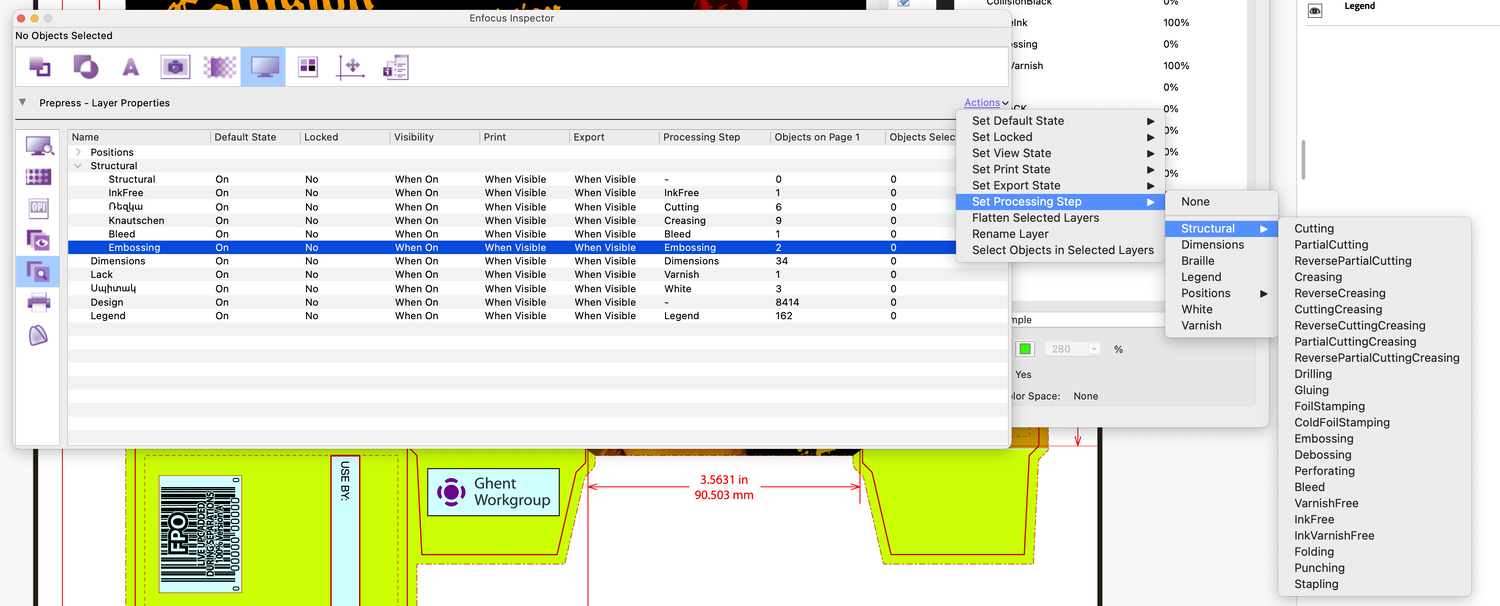Collapse the Structural layer group
The width and height of the screenshot is (1500, 606).
click(78, 165)
